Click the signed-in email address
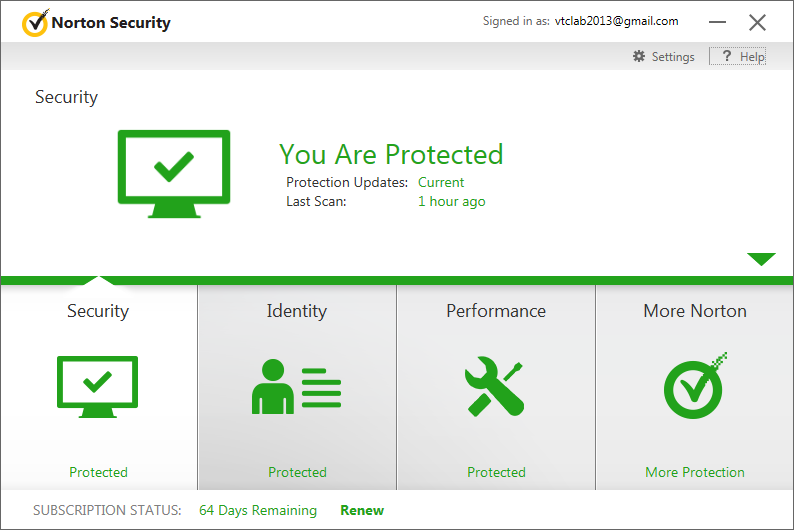Viewport: 794px width, 530px height. coord(616,21)
